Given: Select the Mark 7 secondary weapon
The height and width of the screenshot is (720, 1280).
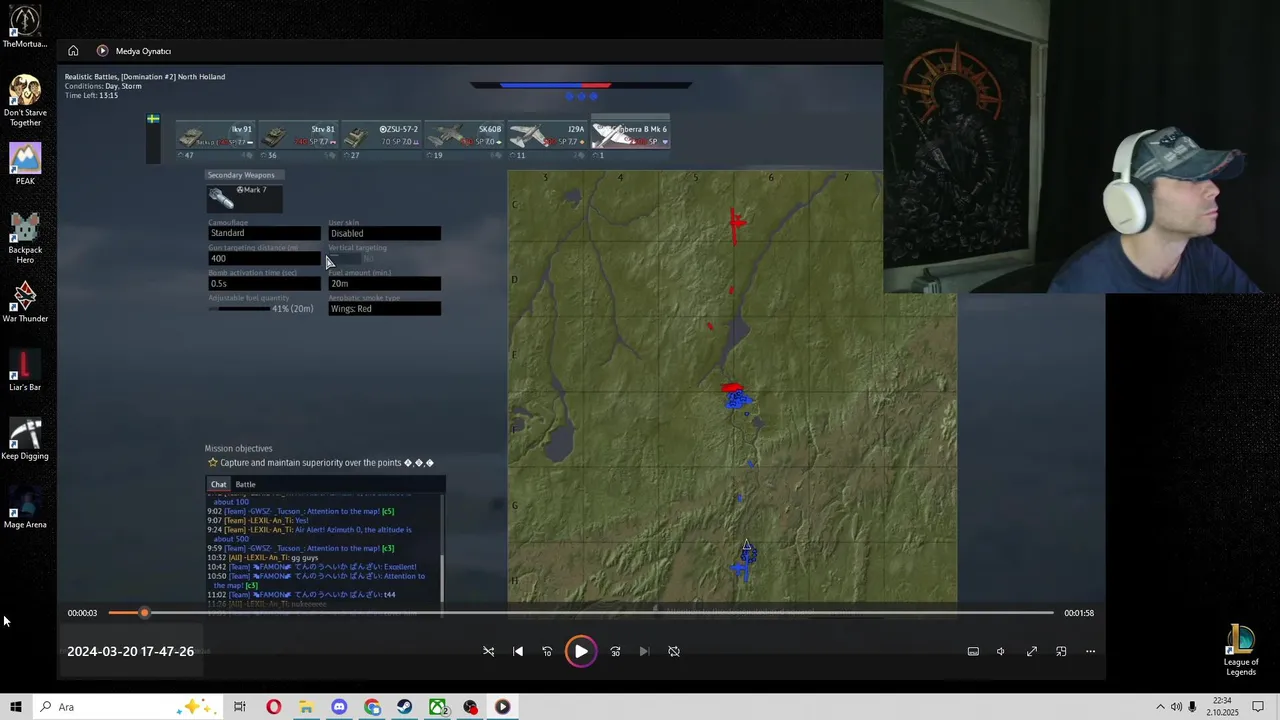Looking at the screenshot, I should click(x=244, y=198).
